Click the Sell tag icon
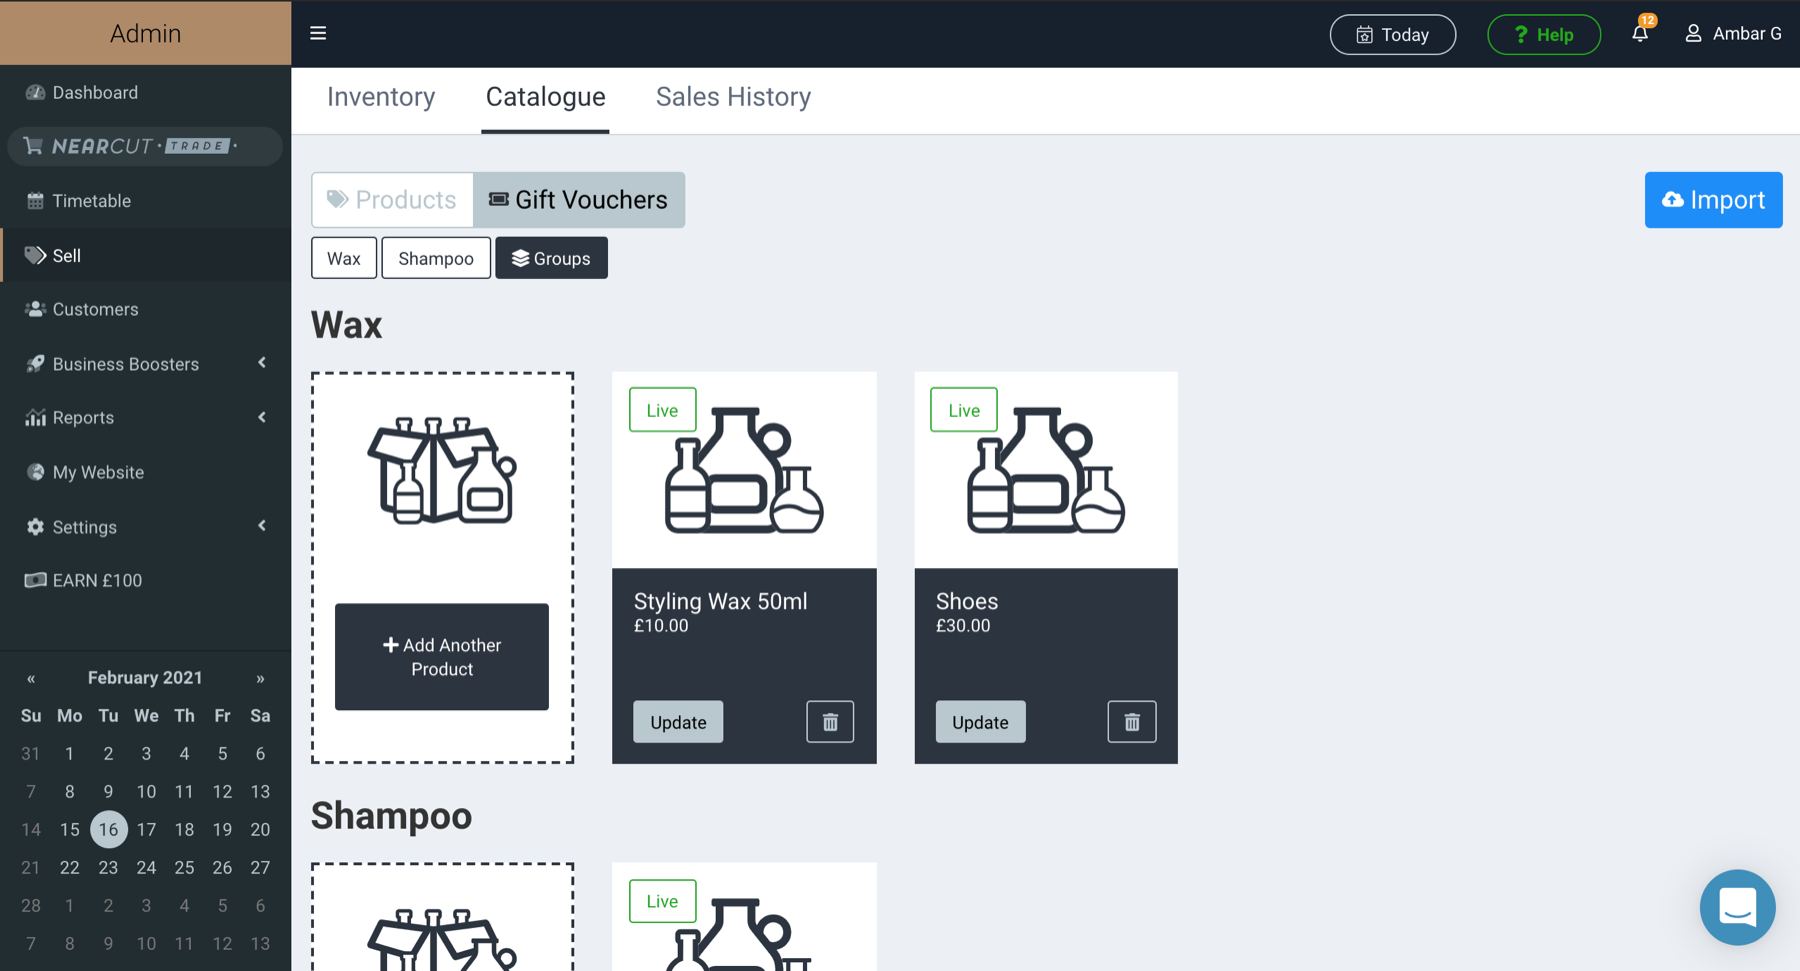 tap(35, 255)
